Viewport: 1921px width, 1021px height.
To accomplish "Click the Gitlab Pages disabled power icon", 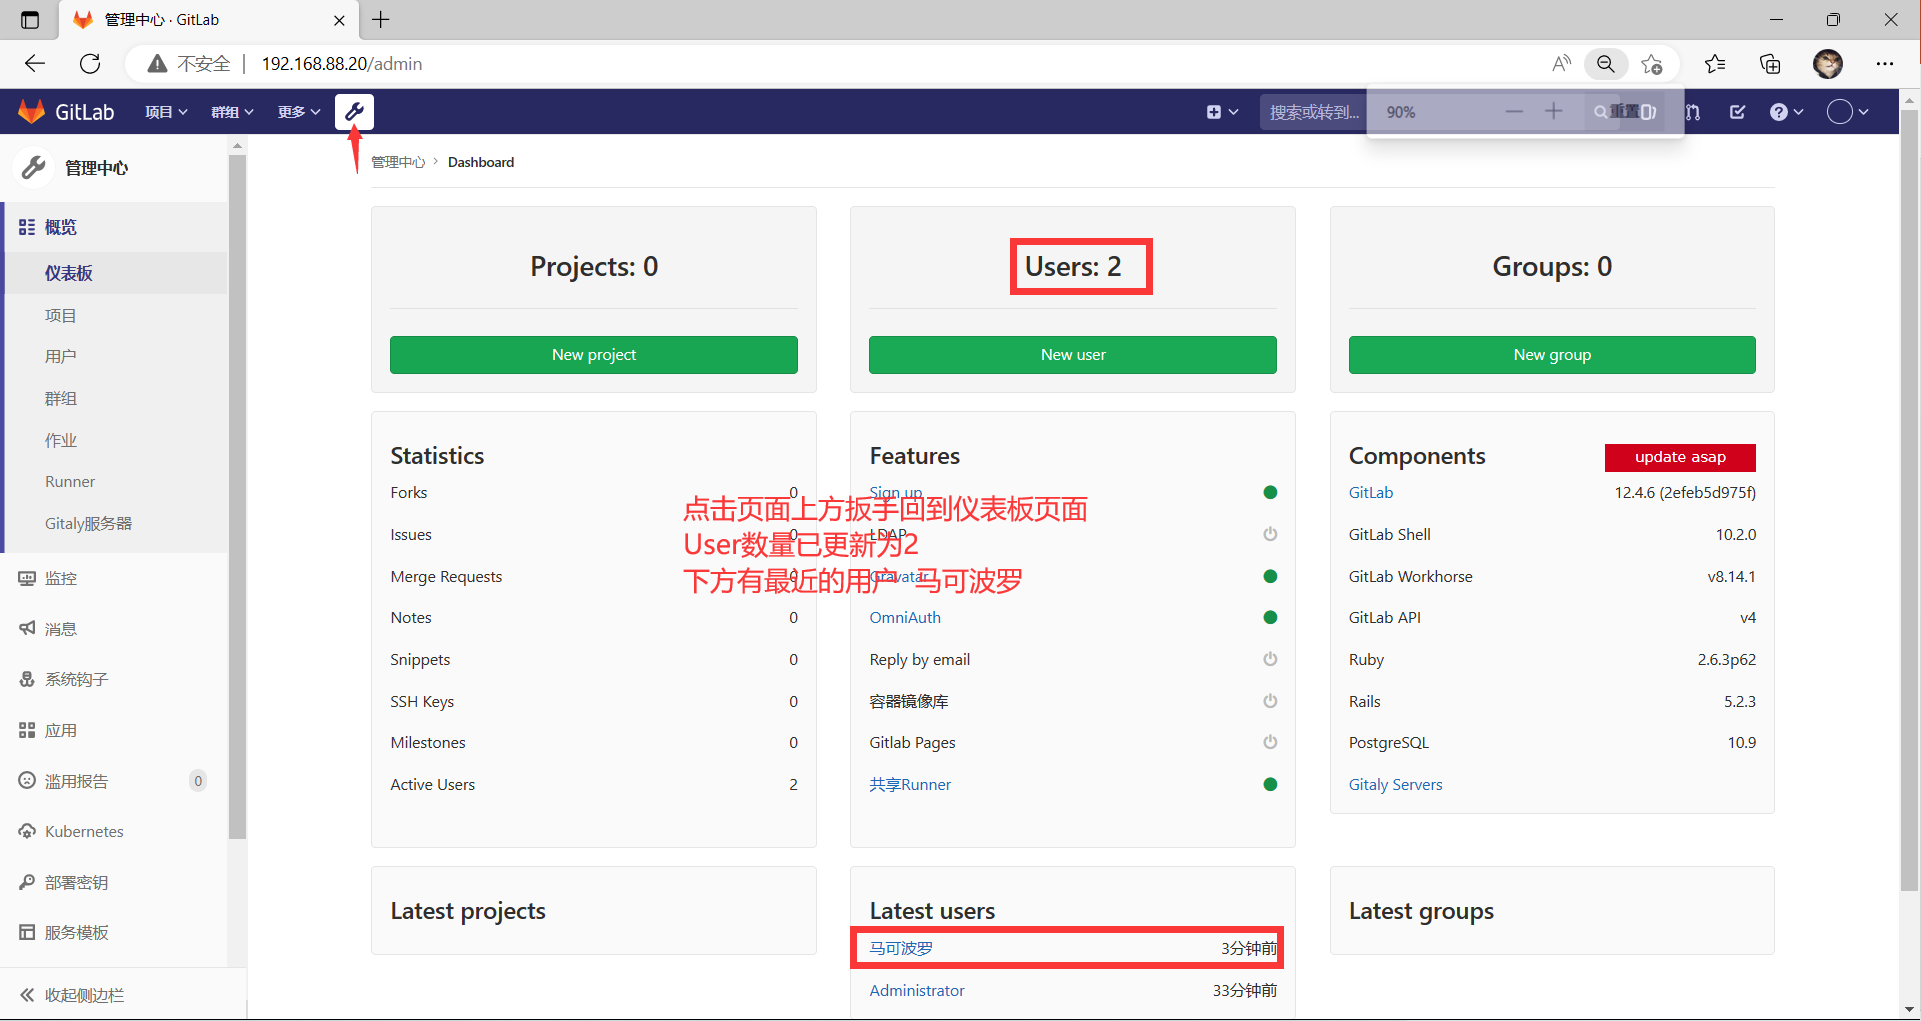I will [1270, 742].
